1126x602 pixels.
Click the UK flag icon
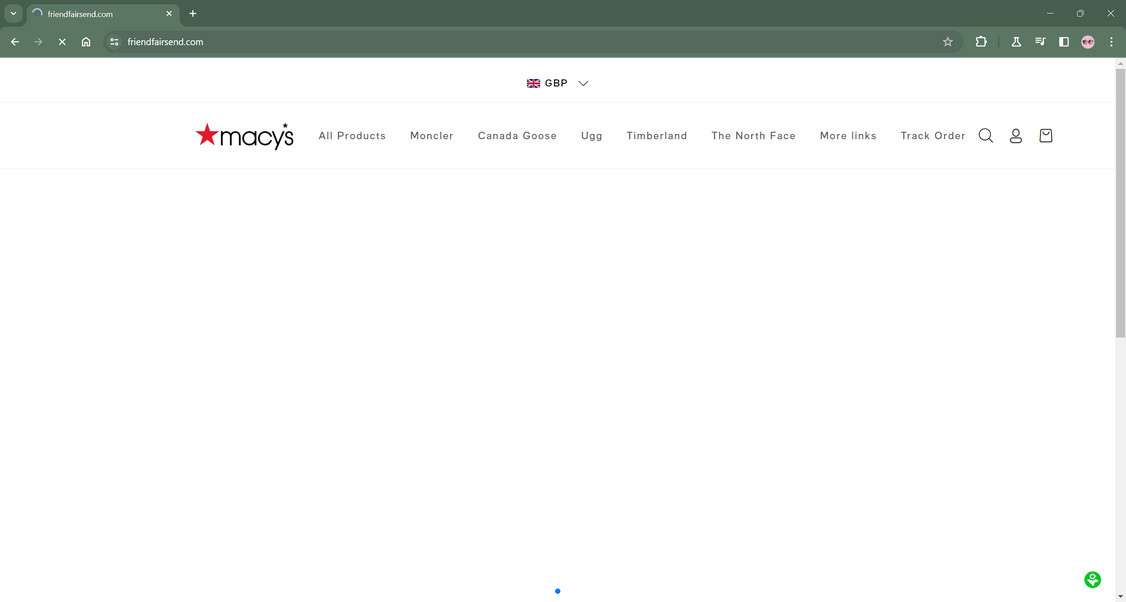coord(533,83)
